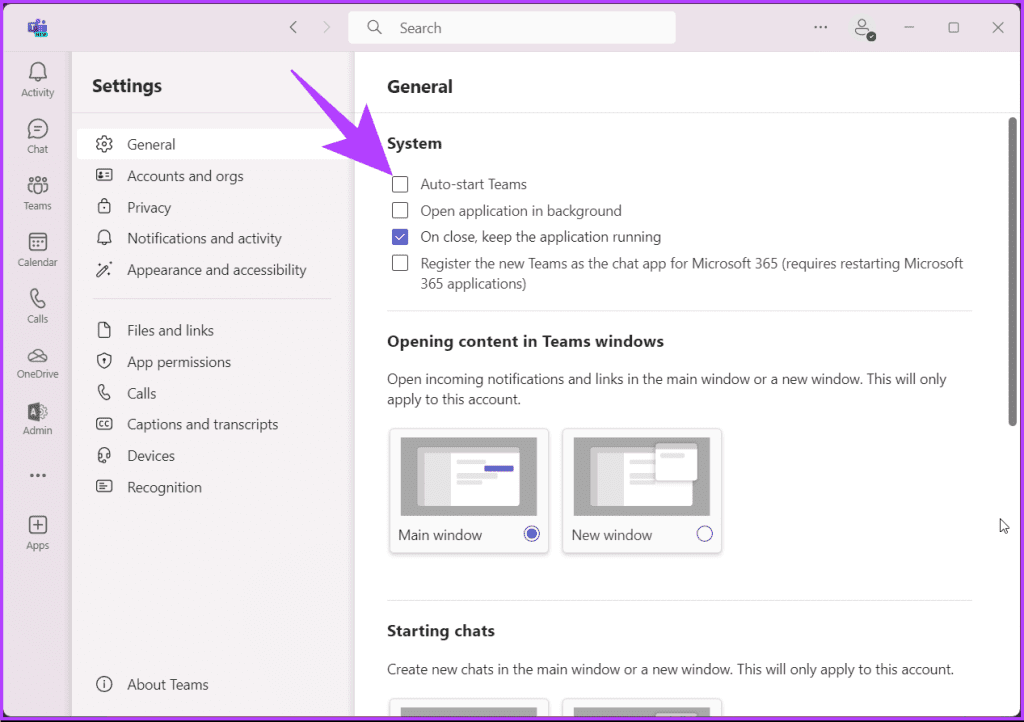Open About Teams
This screenshot has width=1024, height=722.
(x=167, y=684)
